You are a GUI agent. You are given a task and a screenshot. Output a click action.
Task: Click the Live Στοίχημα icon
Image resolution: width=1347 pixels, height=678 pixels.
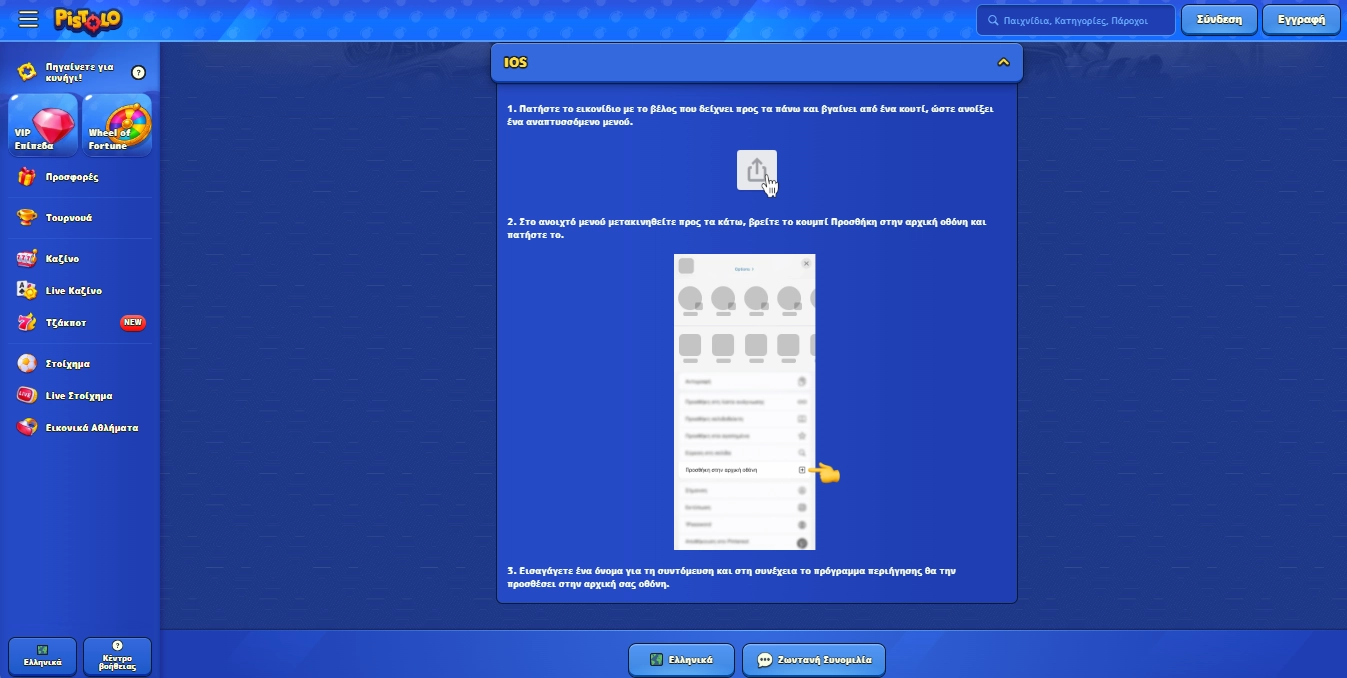[27, 396]
